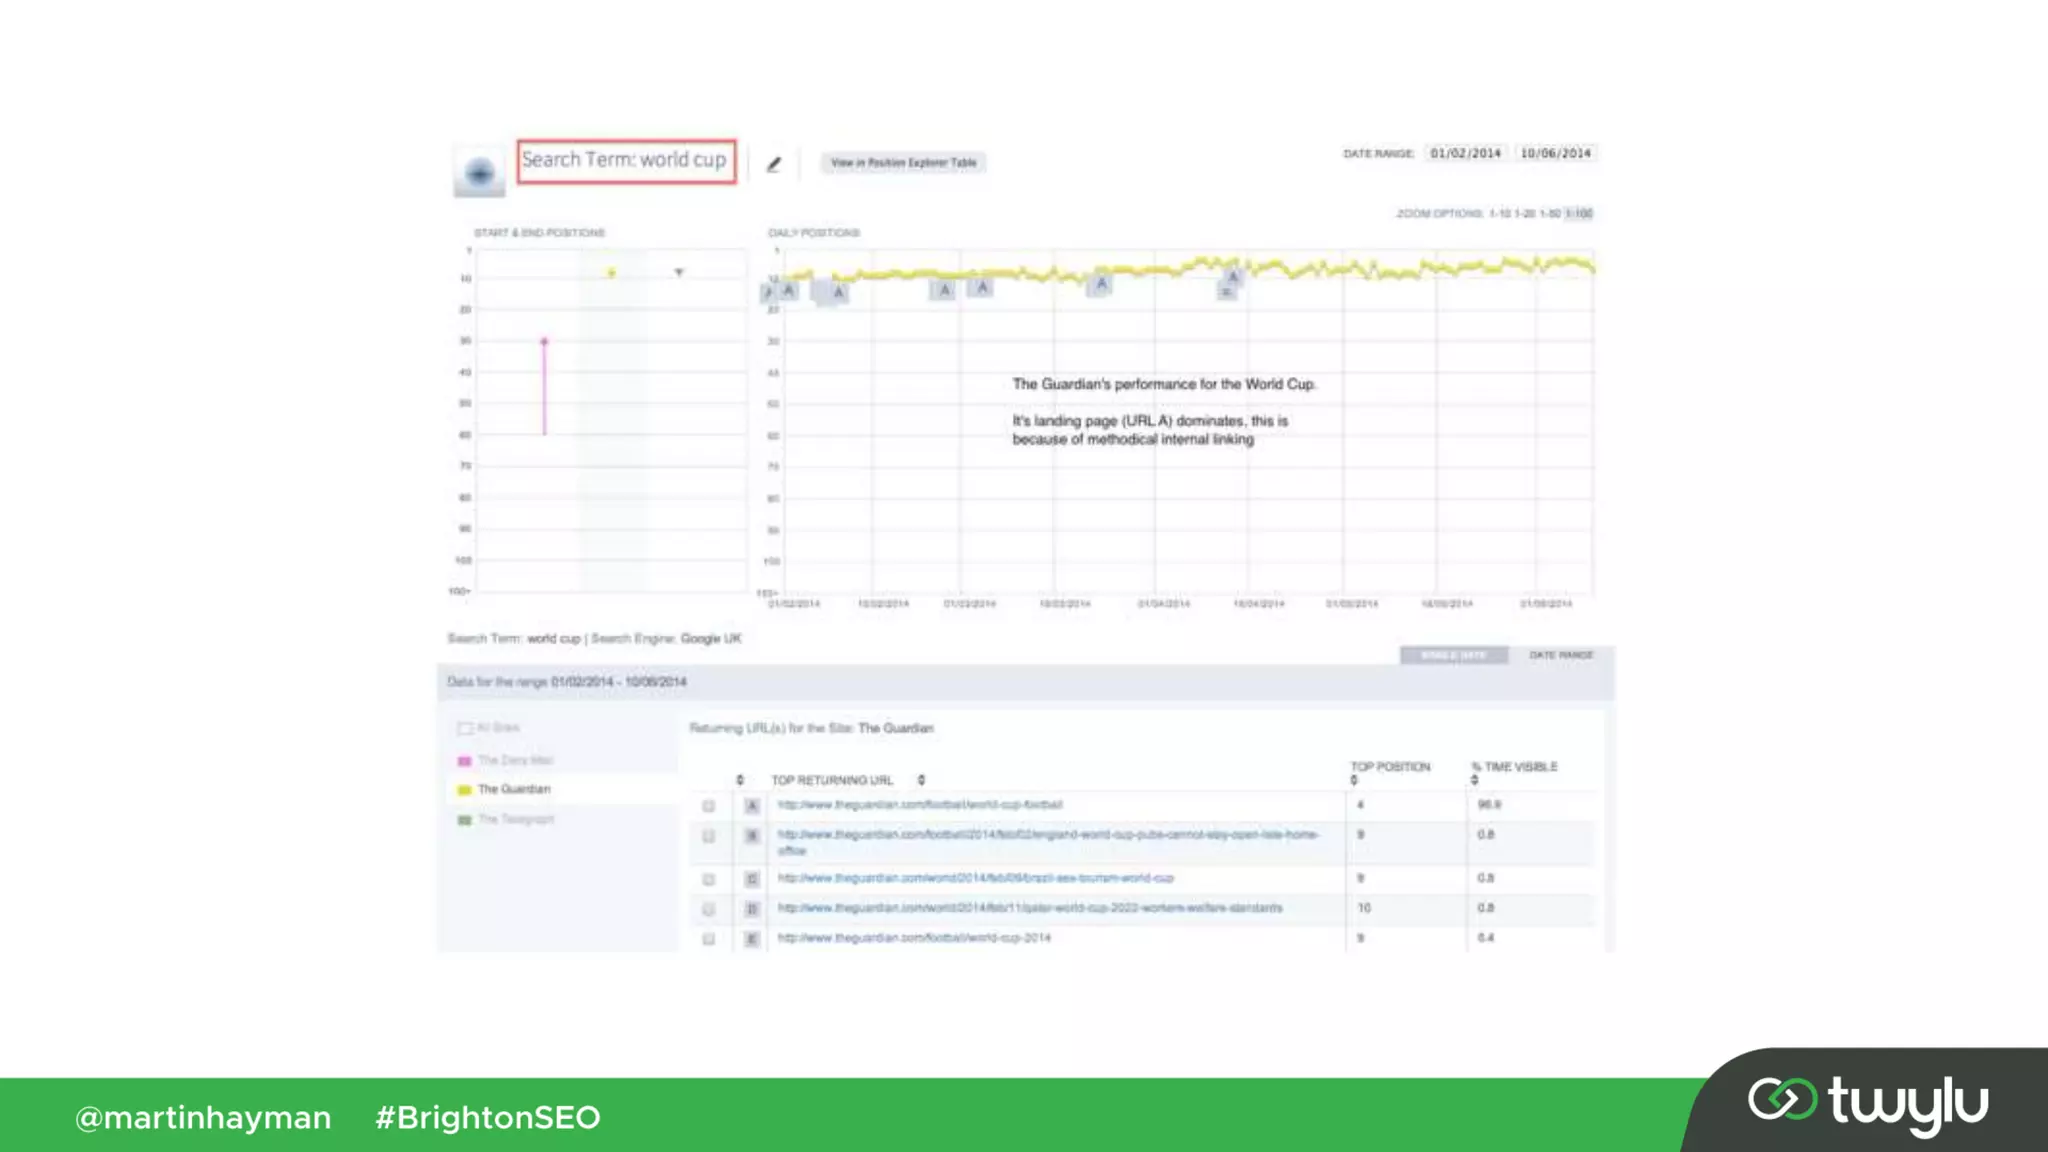Select the 1-100 zoom option
Screen dimensions: 2048x1152
pyautogui.click(x=1580, y=213)
